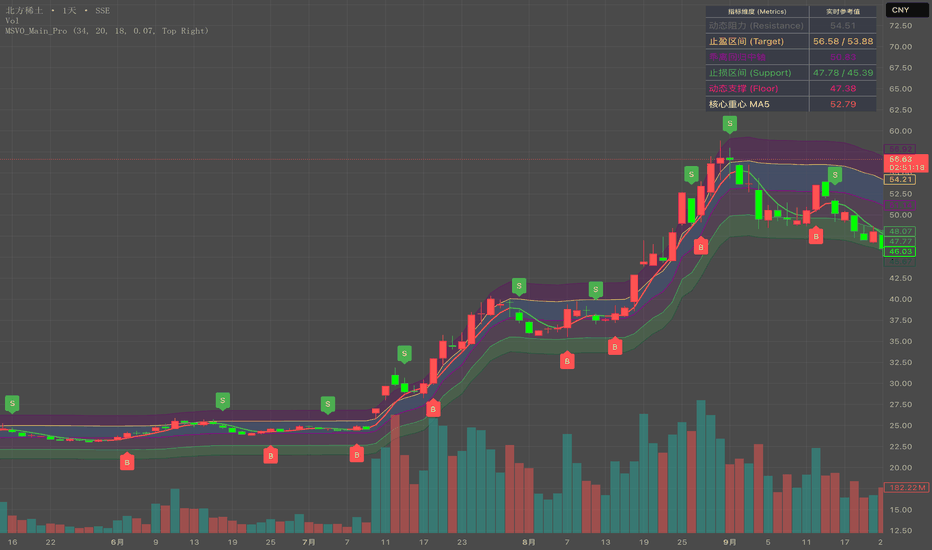Select the 60.00 price scale label
Image resolution: width=932 pixels, height=550 pixels.
coord(900,131)
